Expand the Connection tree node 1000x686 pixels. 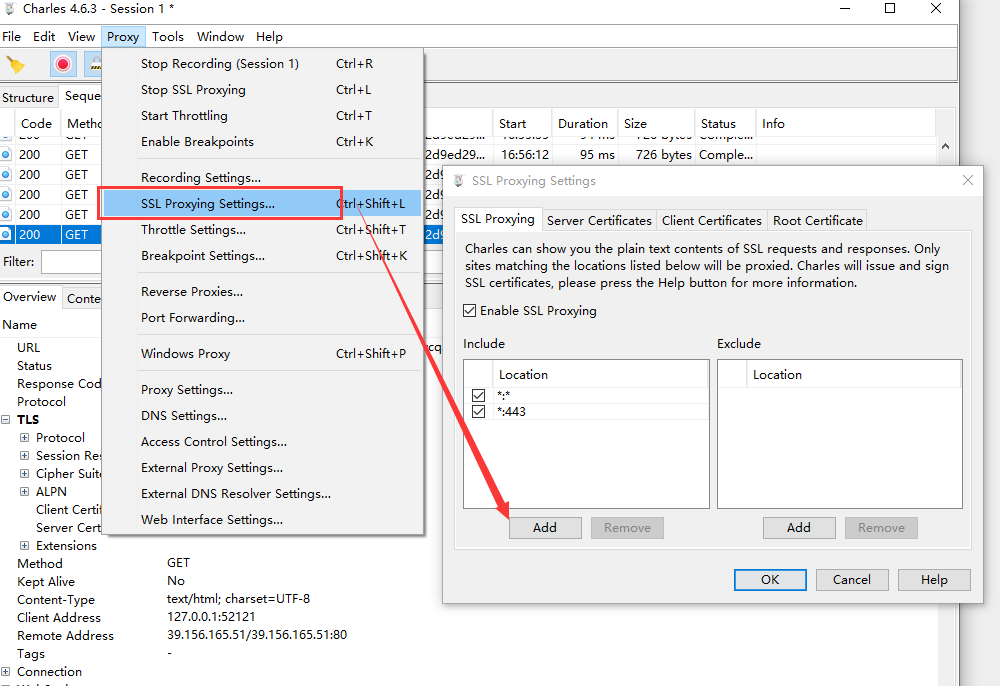click(6, 672)
